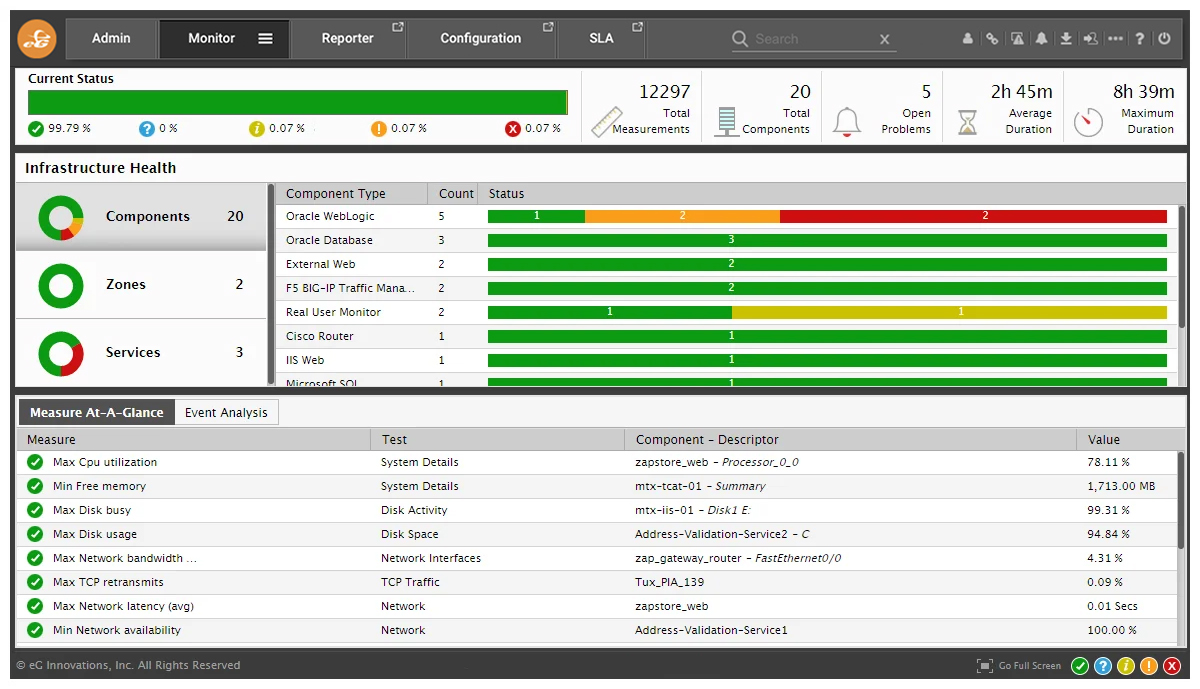
Task: Switch to the Event Analysis tab
Action: tap(226, 412)
